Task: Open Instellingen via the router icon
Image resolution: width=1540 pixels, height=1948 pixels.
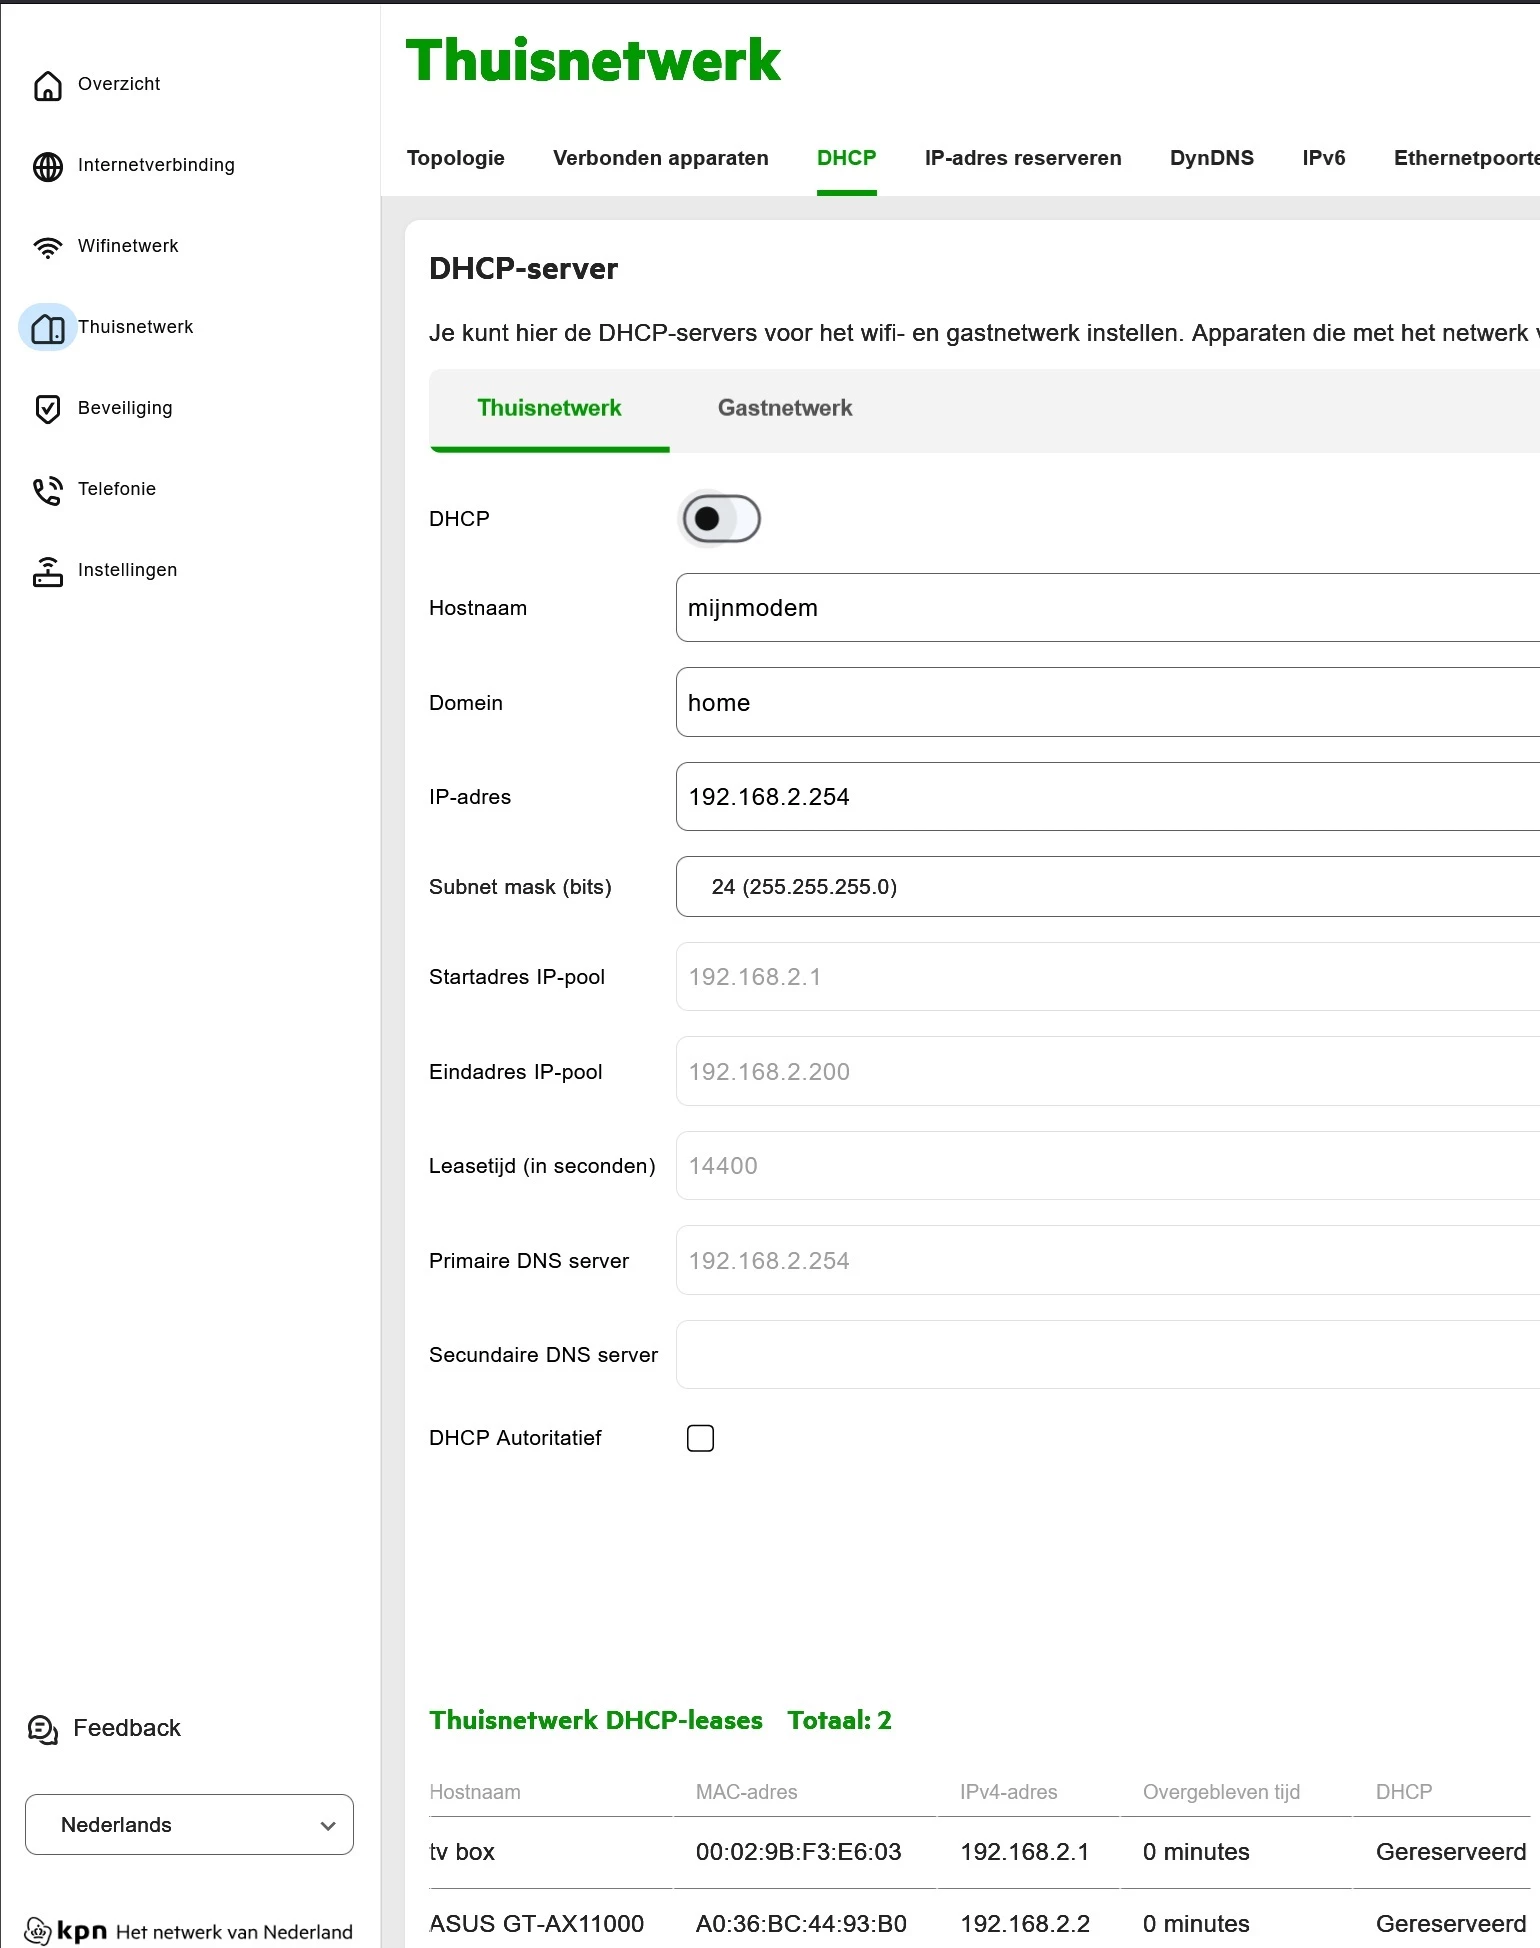Action: click(47, 571)
